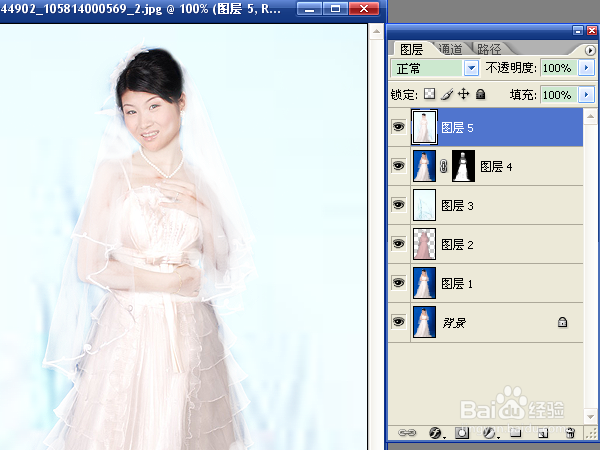Enable lock image pixels brush icon
The width and height of the screenshot is (600, 450).
(x=447, y=94)
